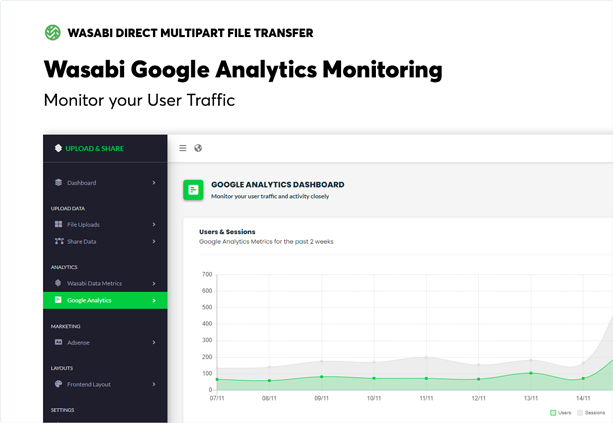Viewport: 613px width, 423px height.
Task: Expand the File Uploads chevron
Action: [154, 224]
